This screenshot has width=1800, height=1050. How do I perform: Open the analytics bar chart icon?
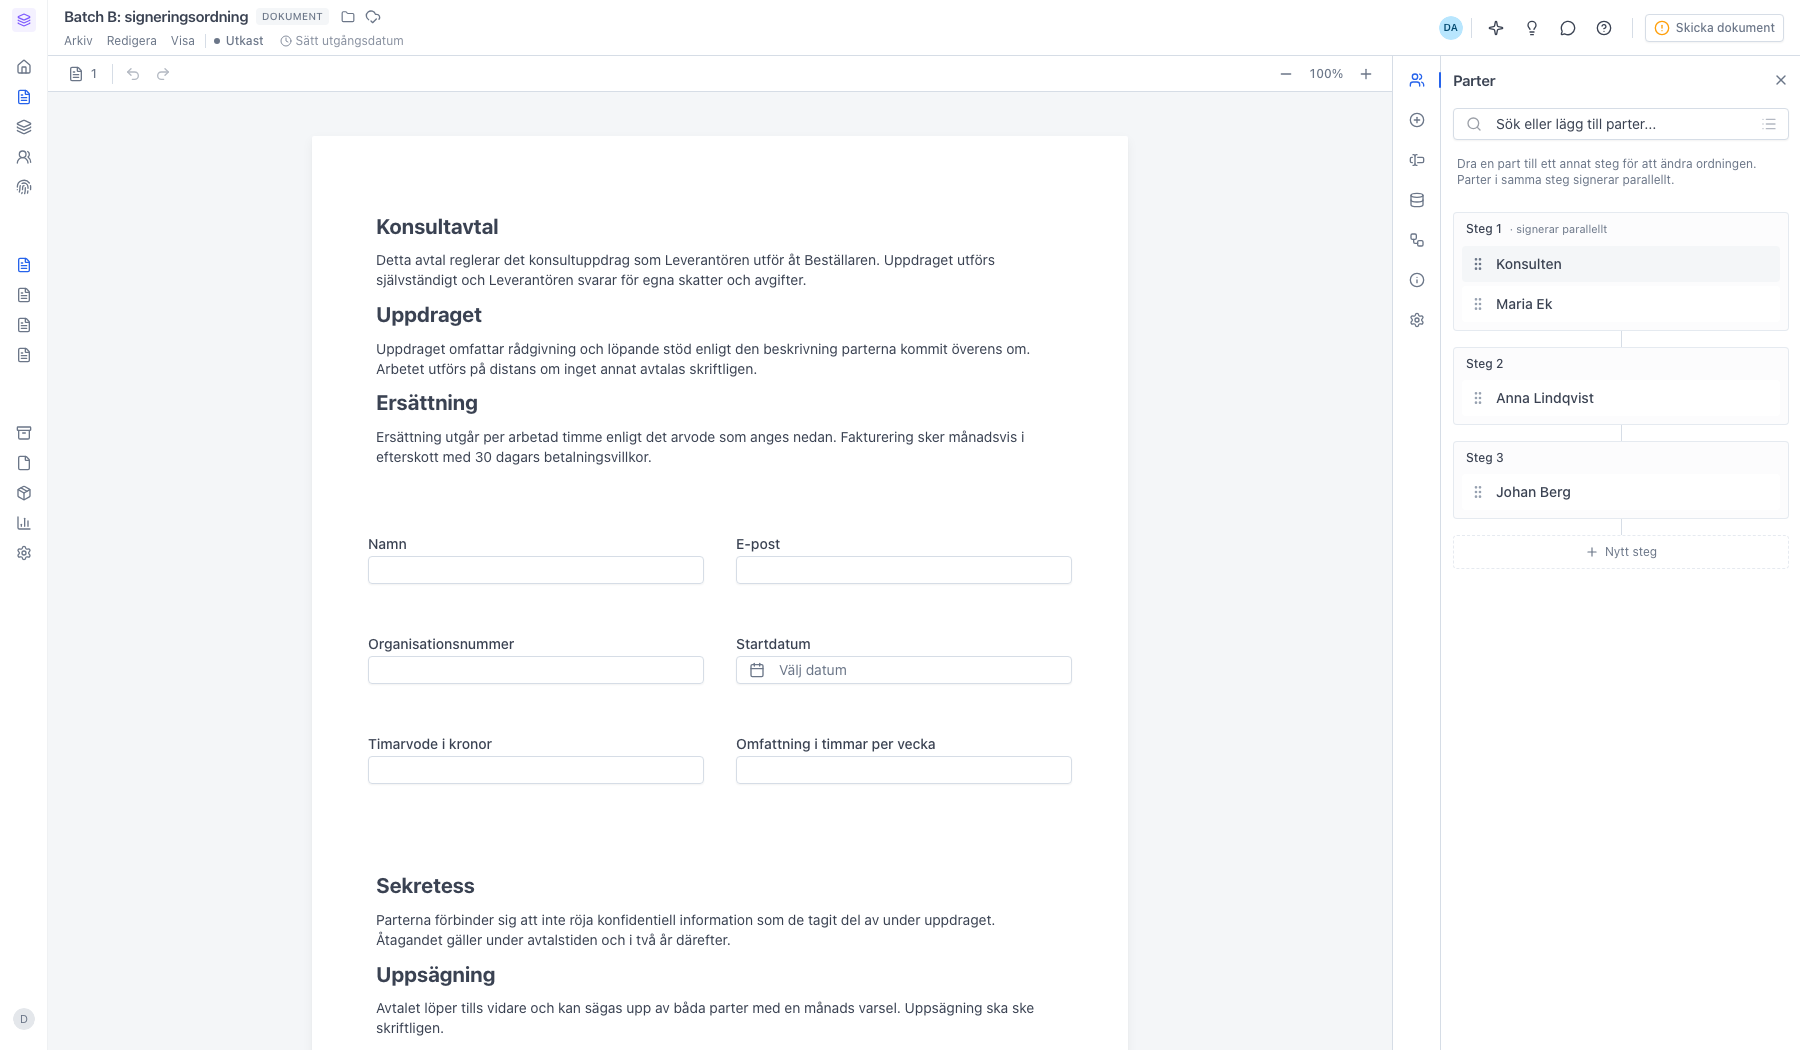point(24,523)
